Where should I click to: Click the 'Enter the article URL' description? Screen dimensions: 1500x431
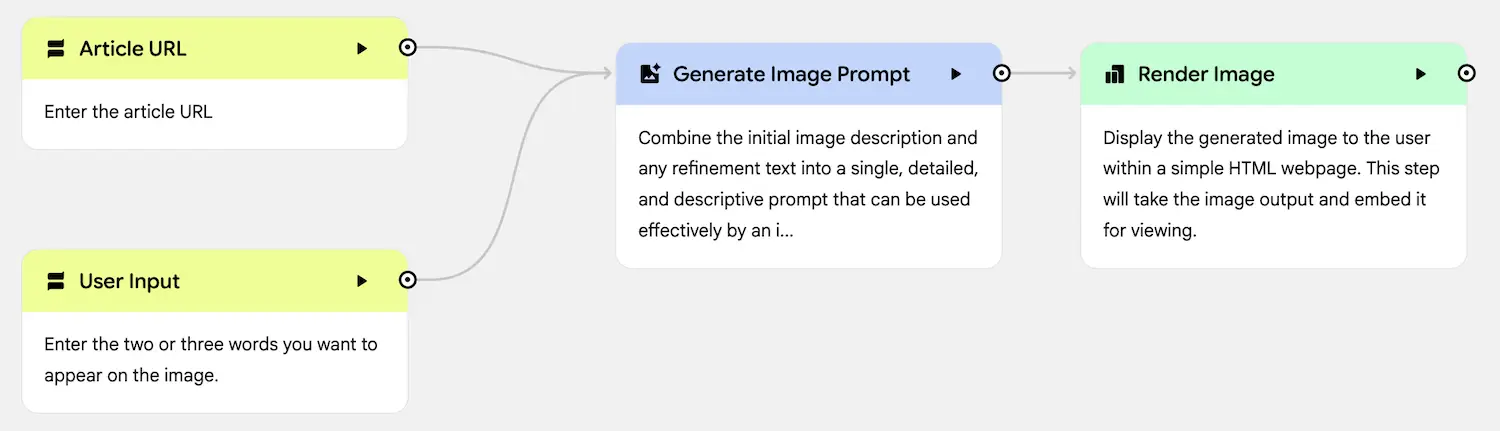tap(128, 112)
